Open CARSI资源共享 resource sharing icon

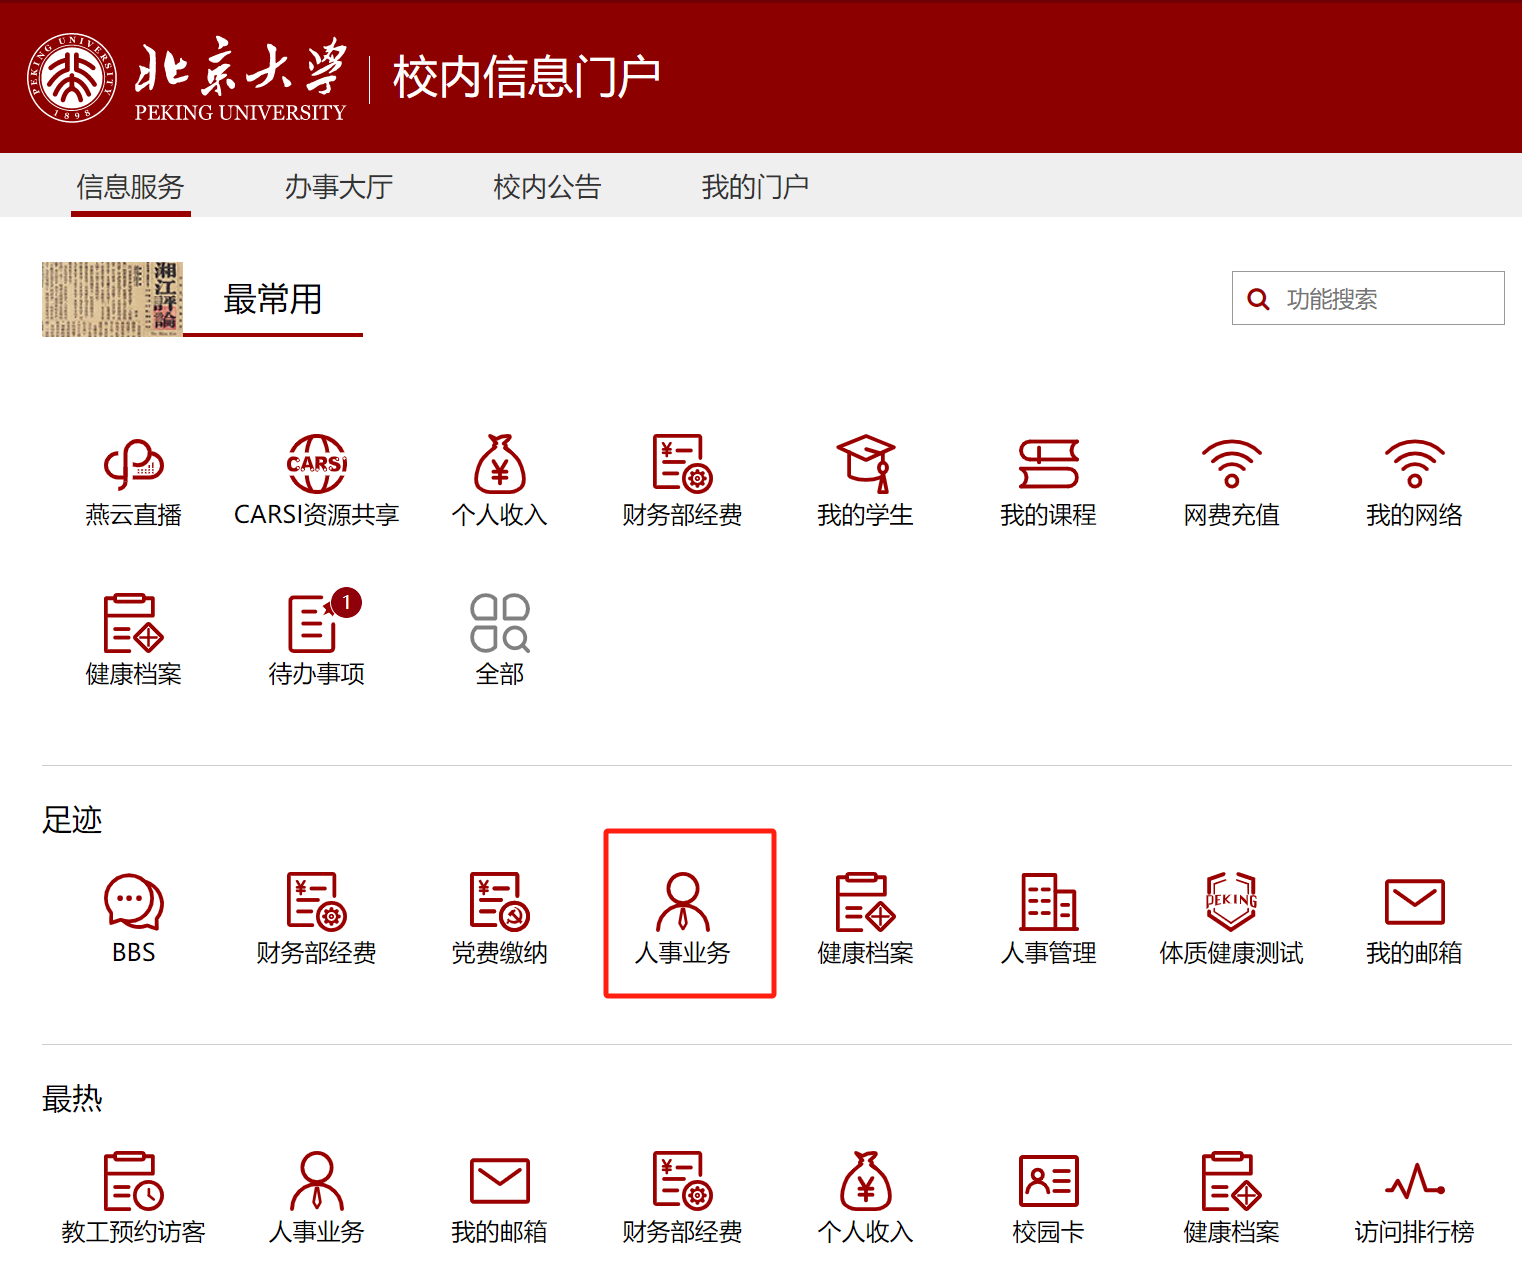pyautogui.click(x=316, y=465)
